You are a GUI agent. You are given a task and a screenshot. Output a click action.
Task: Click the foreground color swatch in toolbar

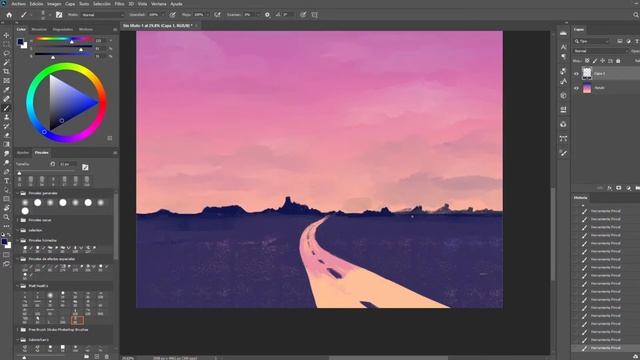pyautogui.click(x=4, y=242)
